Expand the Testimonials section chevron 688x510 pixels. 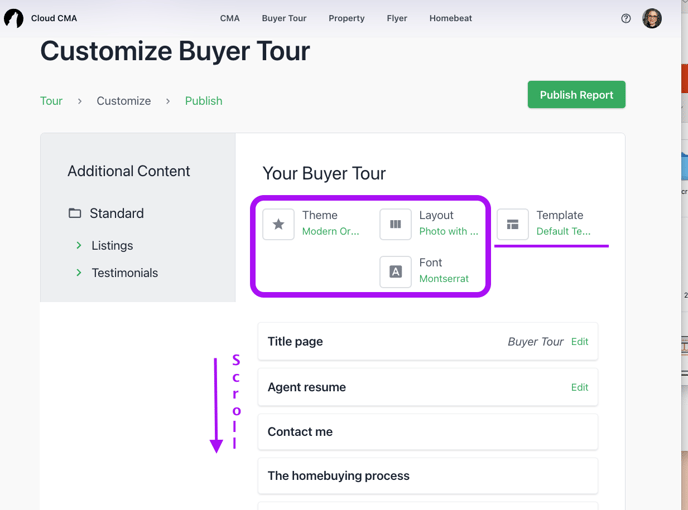pyautogui.click(x=79, y=273)
